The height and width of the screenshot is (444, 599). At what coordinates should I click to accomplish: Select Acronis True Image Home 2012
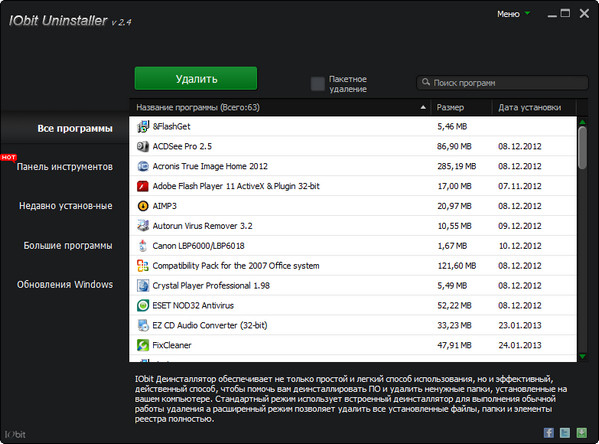click(x=210, y=166)
